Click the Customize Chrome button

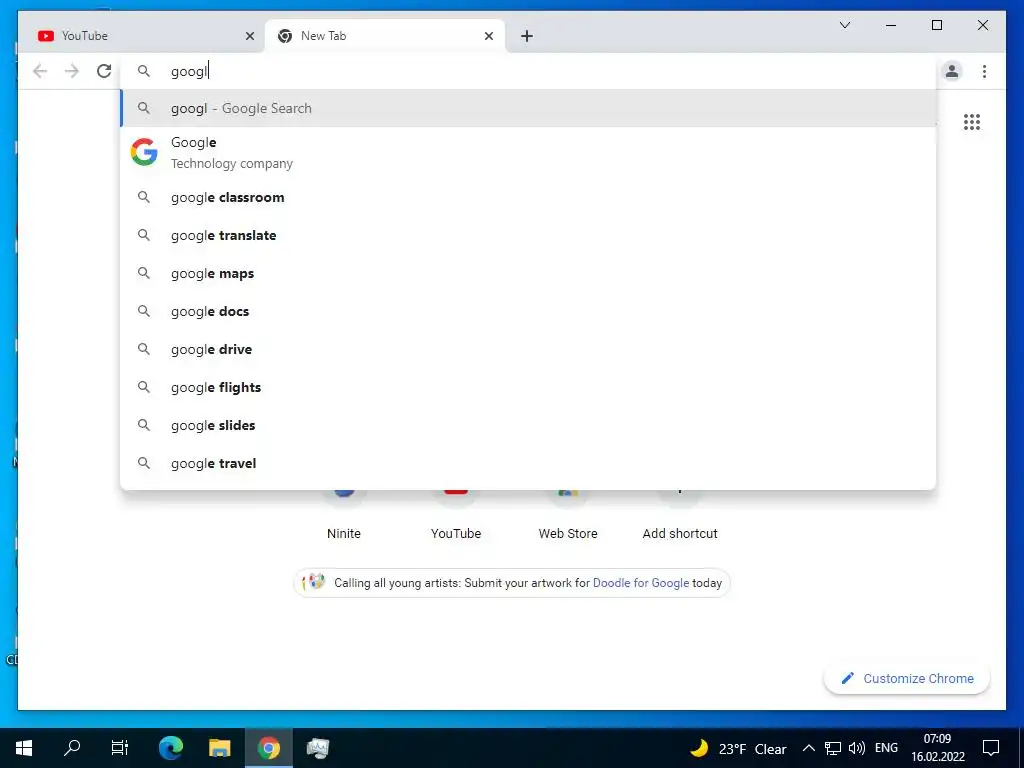coord(907,679)
